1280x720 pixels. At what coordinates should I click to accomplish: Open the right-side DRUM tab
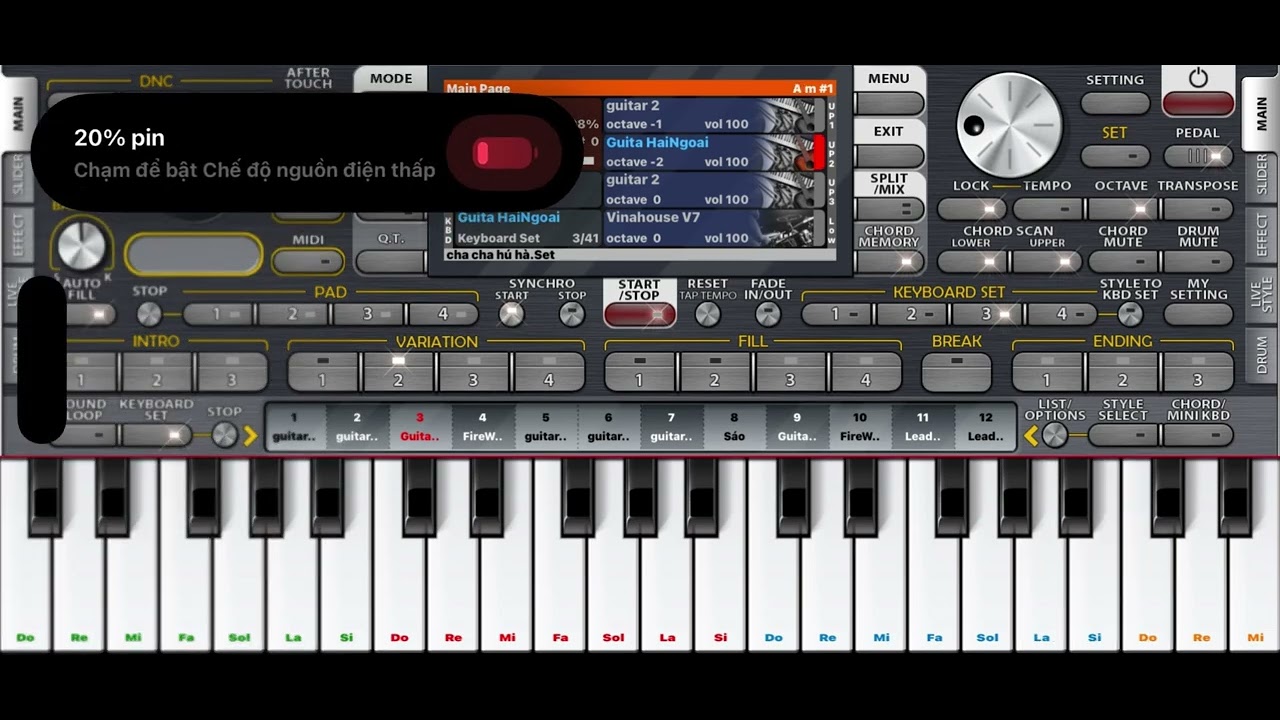coord(1260,356)
